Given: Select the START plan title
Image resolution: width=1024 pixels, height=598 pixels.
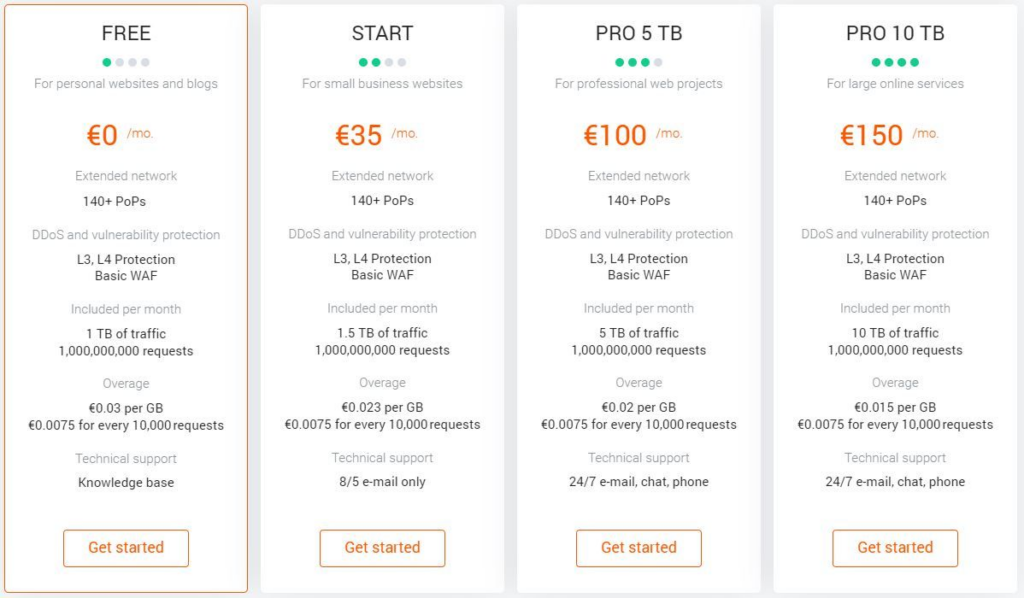Looking at the screenshot, I should click(x=382, y=33).
